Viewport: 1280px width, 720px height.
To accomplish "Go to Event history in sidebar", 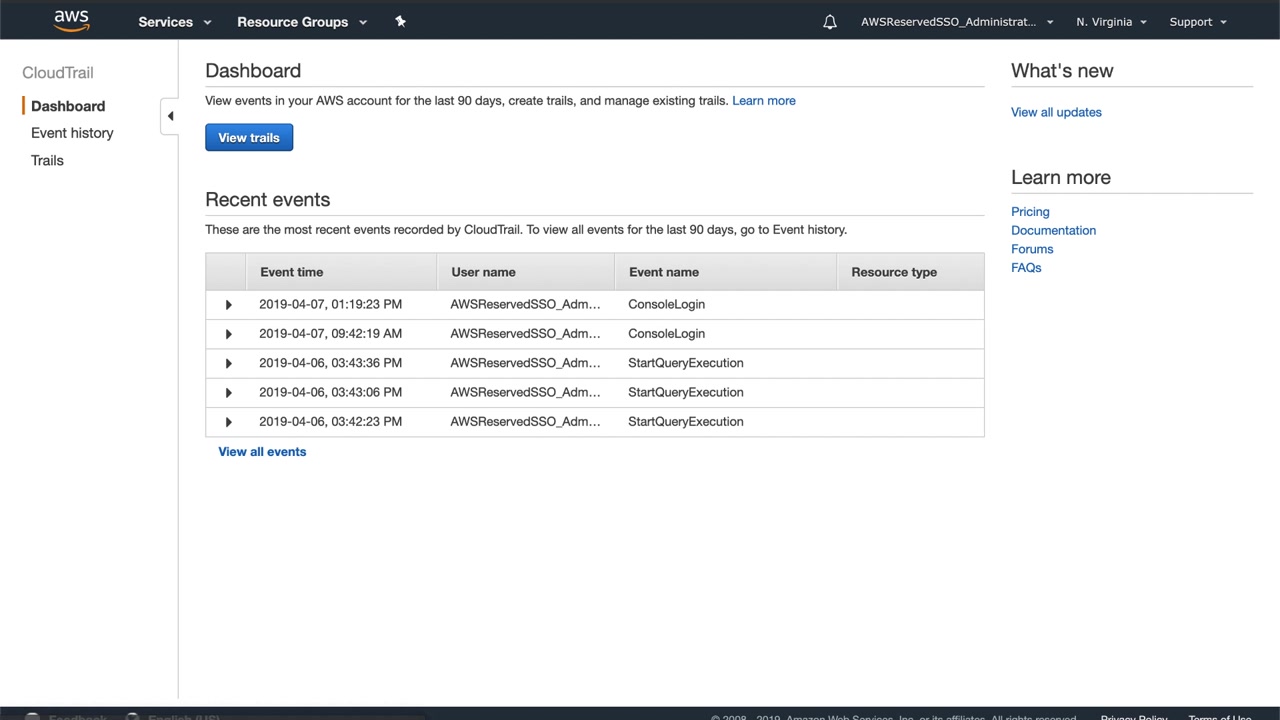I will 72,133.
